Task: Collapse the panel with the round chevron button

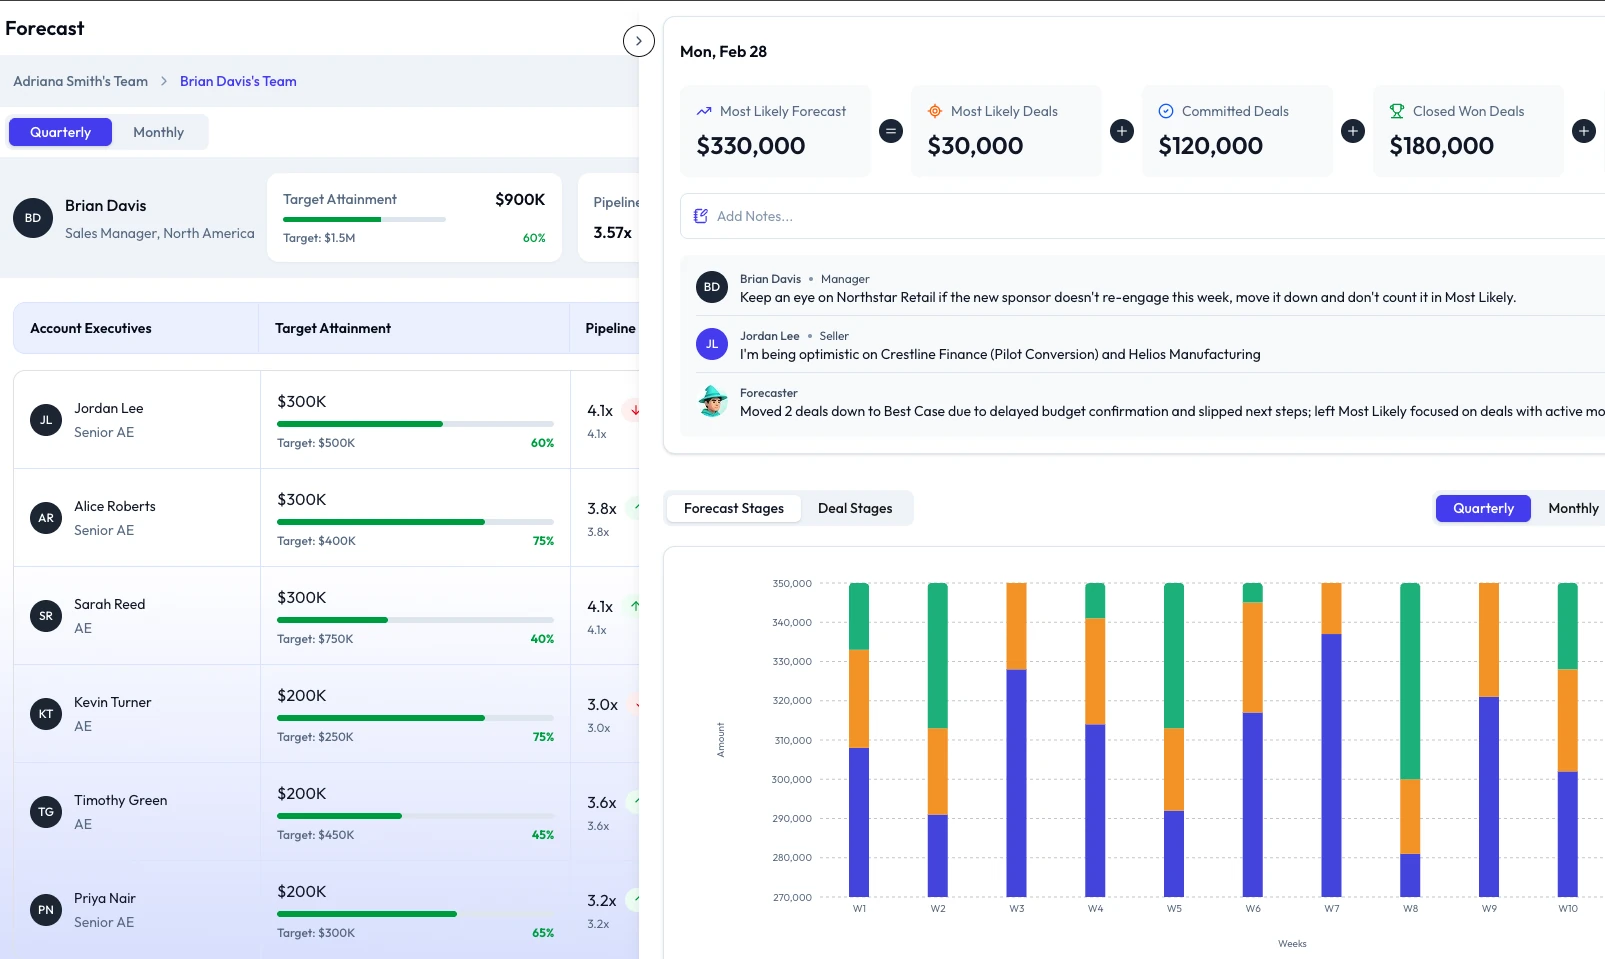Action: click(638, 41)
